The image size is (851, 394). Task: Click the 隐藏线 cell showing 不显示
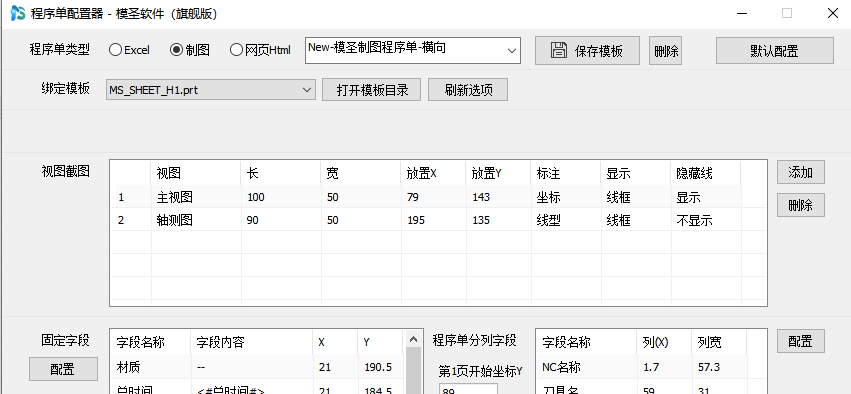(x=706, y=220)
